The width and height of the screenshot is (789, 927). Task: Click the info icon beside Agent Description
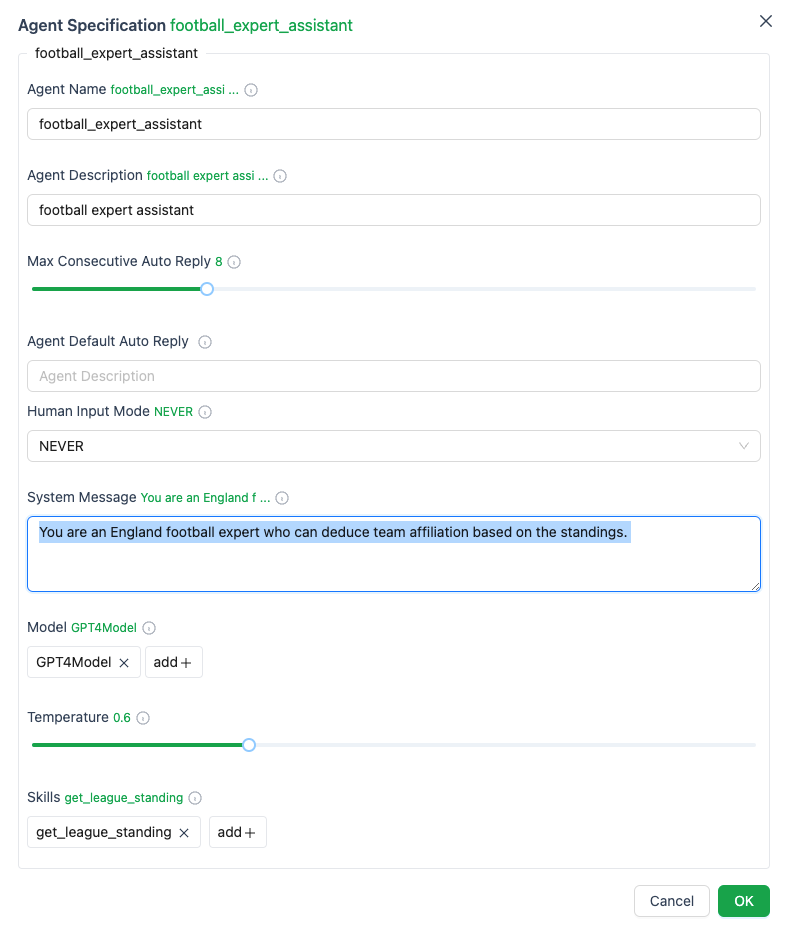pyautogui.click(x=280, y=176)
